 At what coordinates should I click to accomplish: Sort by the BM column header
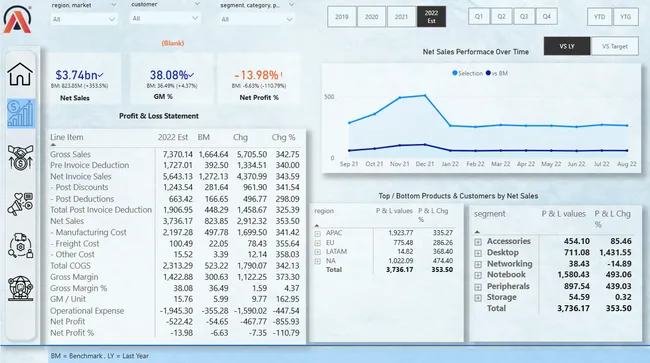pos(204,137)
